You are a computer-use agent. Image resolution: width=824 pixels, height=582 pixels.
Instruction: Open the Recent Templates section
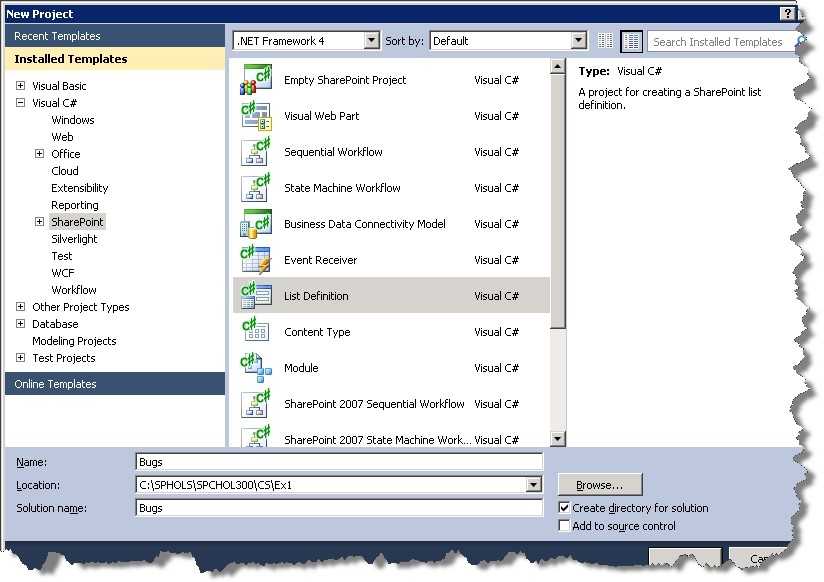coord(115,36)
